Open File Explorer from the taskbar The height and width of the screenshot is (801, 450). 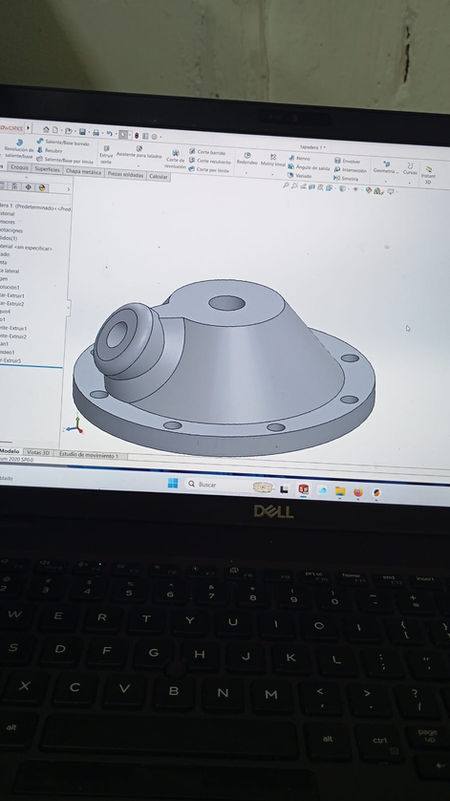[340, 491]
